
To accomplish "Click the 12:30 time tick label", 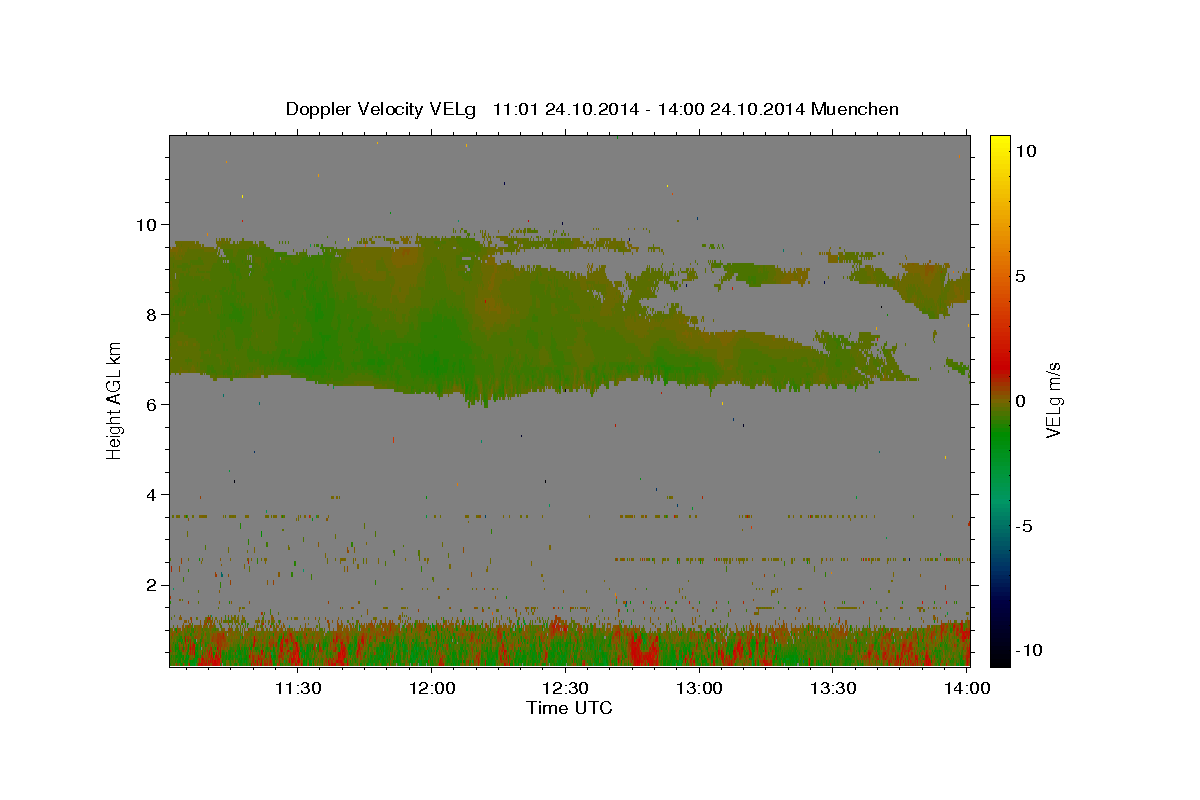I will 565,688.
